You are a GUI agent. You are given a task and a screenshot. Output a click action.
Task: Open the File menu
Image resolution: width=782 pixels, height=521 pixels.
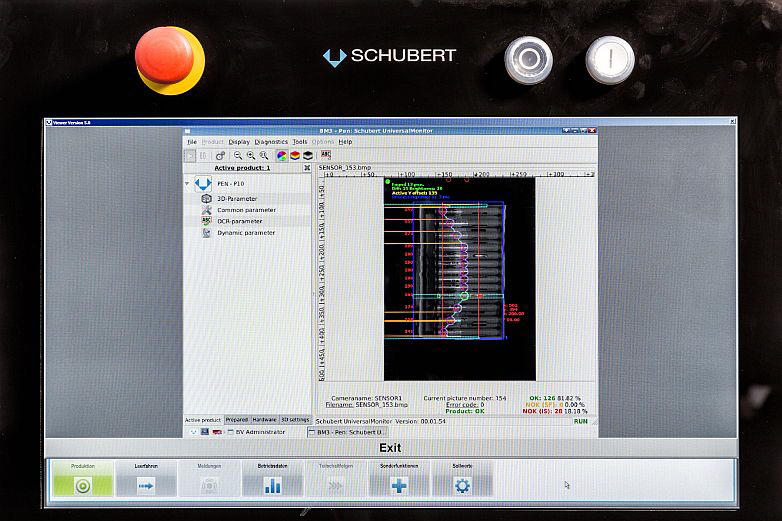pyautogui.click(x=192, y=142)
